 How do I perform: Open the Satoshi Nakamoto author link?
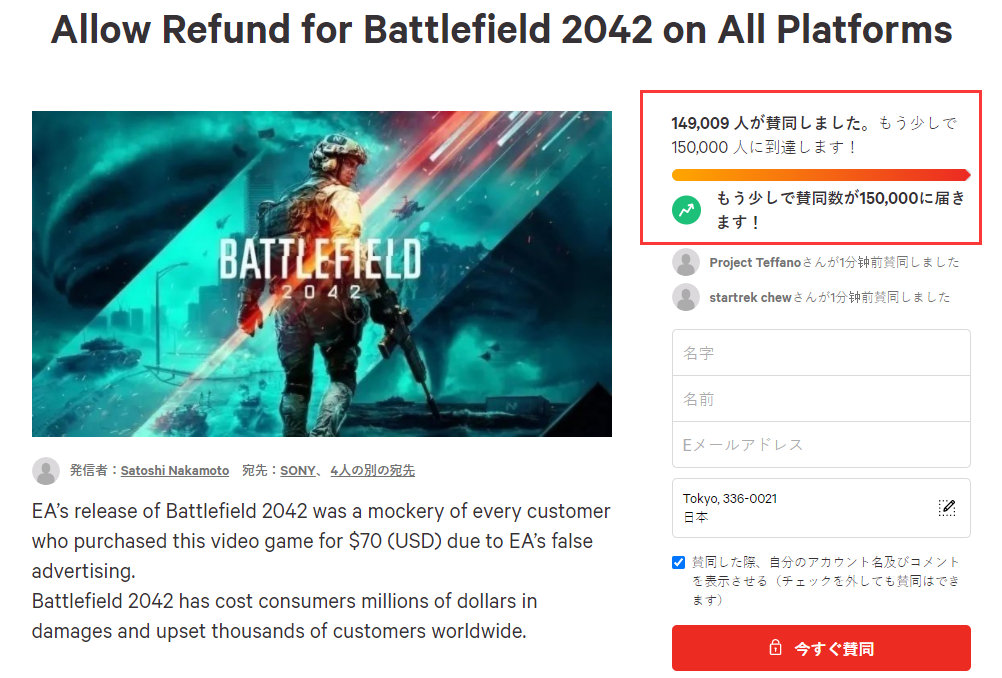point(174,471)
